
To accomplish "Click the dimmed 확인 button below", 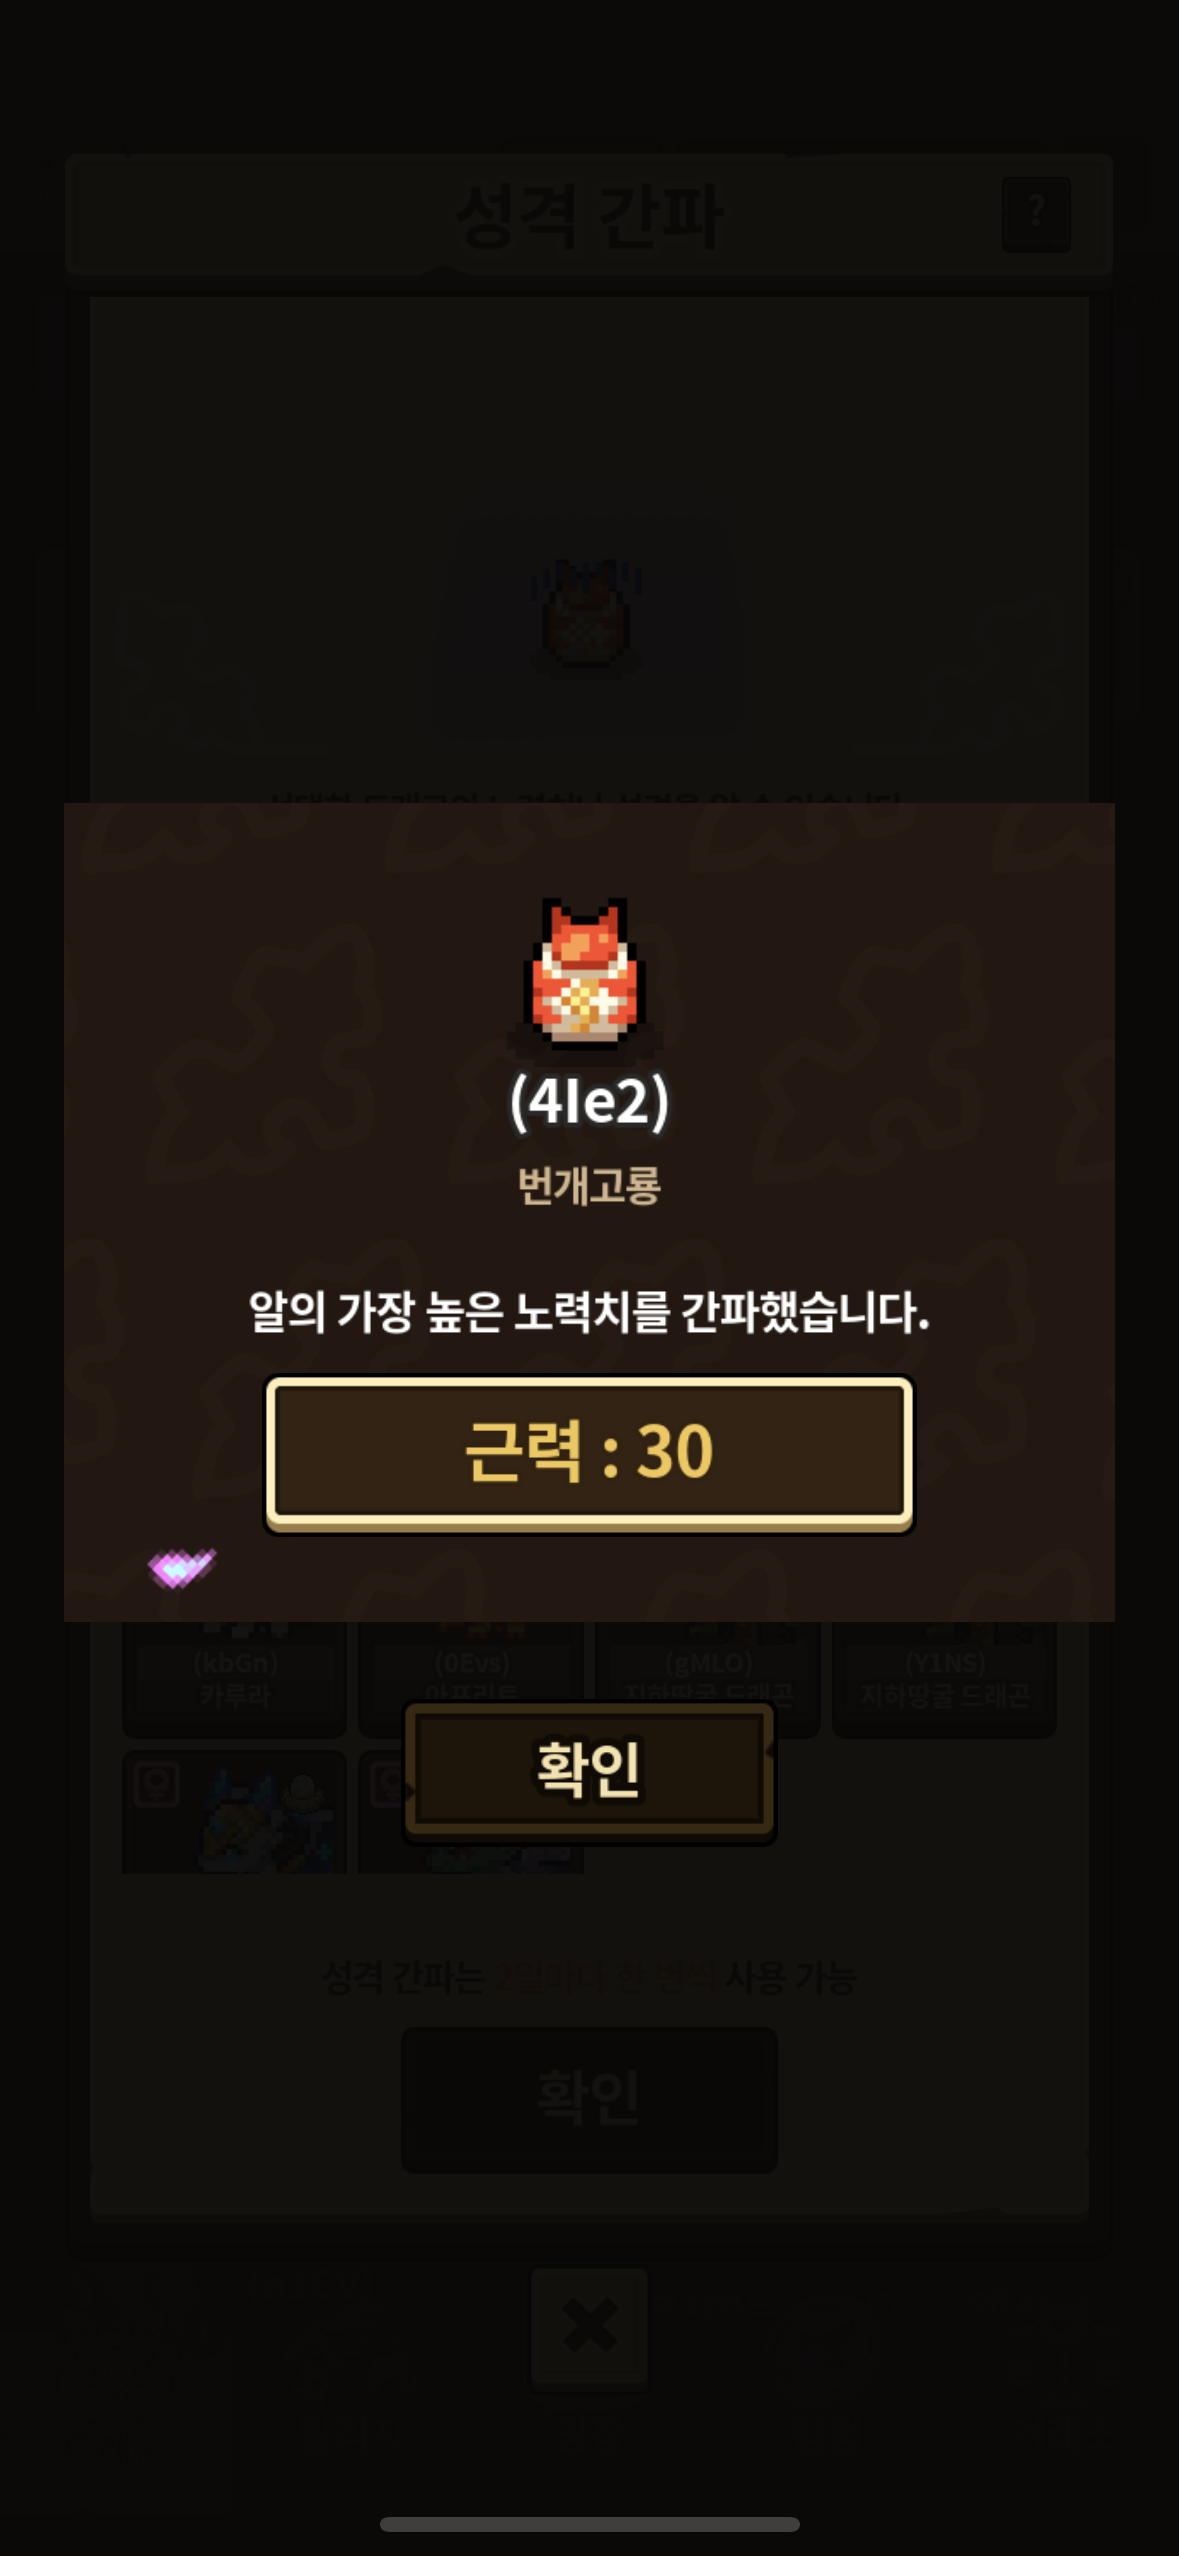I will pyautogui.click(x=589, y=2099).
